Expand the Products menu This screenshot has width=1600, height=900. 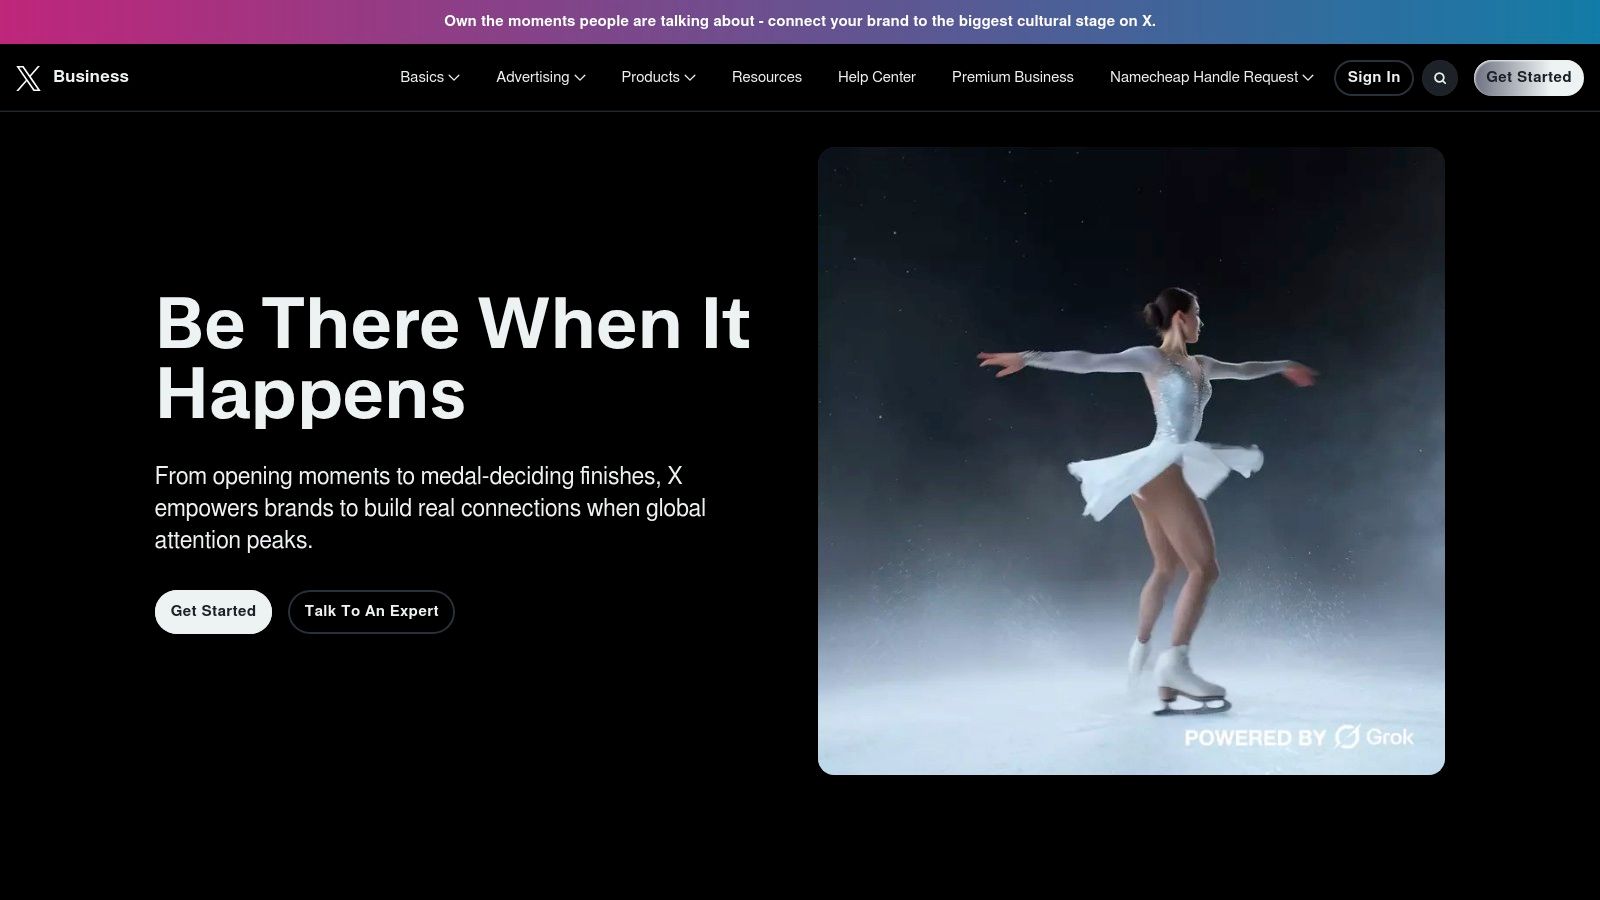click(x=657, y=77)
